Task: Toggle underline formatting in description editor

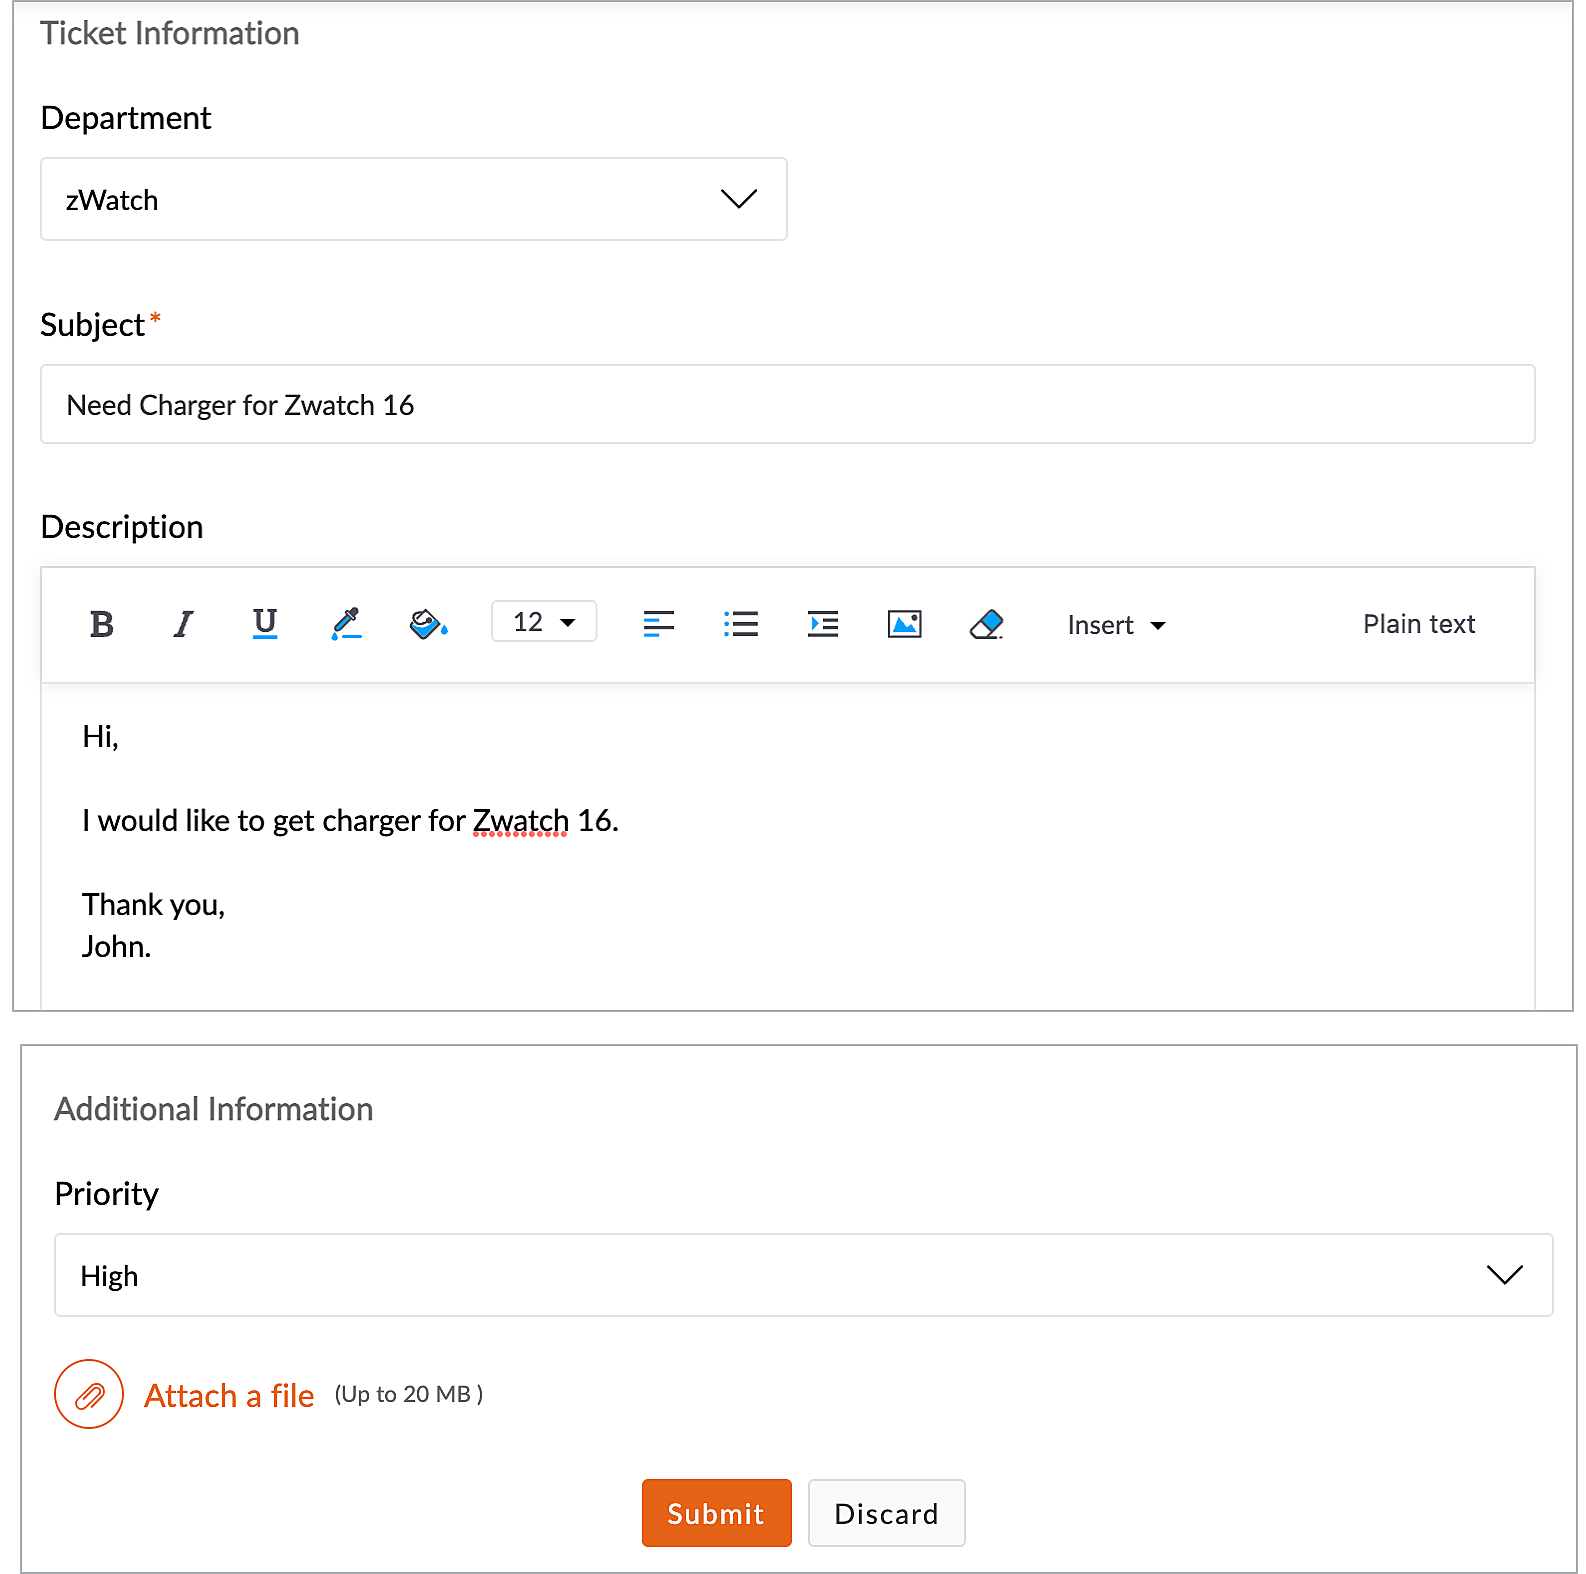Action: (265, 624)
